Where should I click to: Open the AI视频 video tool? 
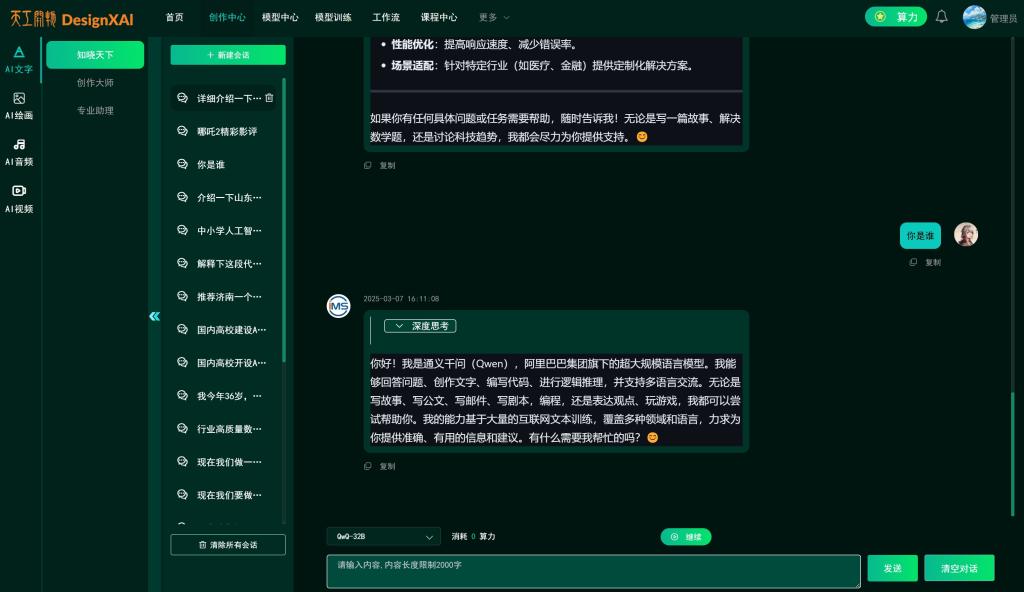[x=19, y=198]
